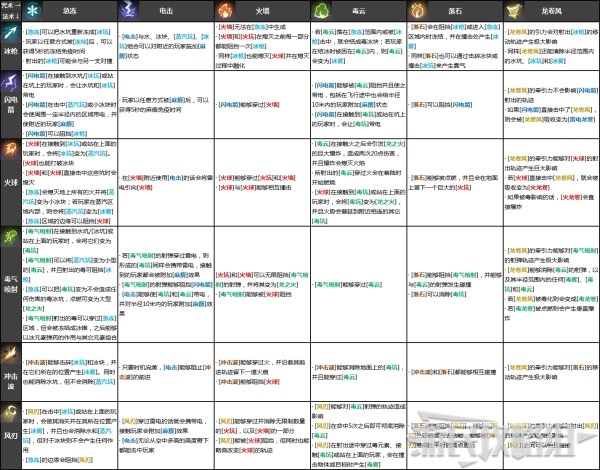Screen dimensions: 600x470
Task: Select the 冰枪 ice lance row icon
Action: (9, 38)
